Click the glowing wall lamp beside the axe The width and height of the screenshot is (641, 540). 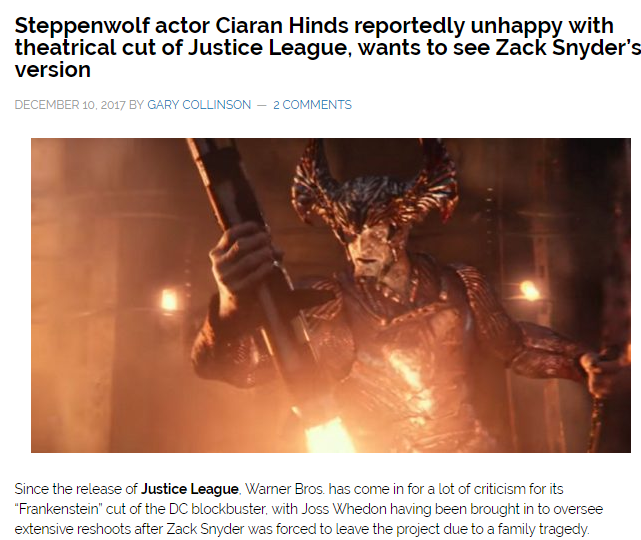point(169,300)
